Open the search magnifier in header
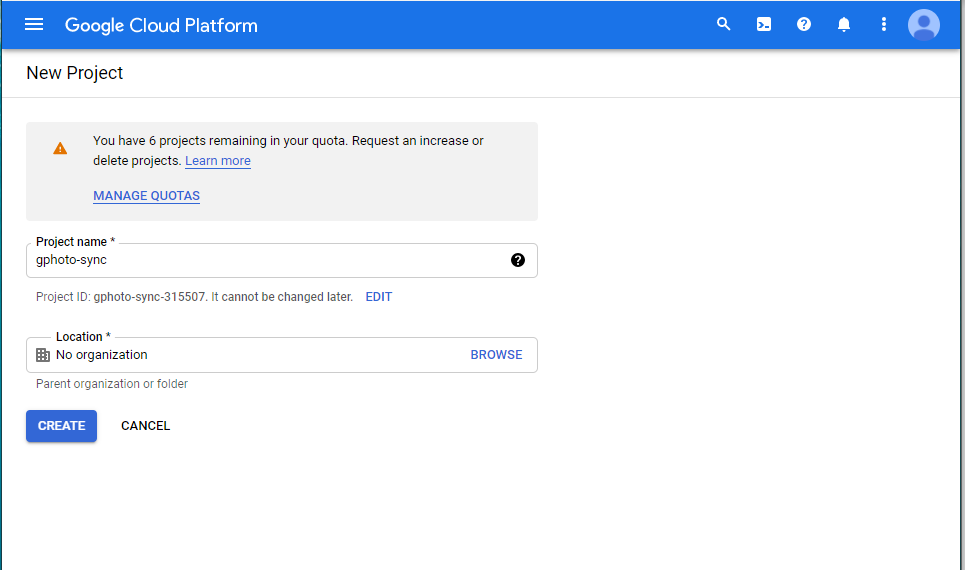The image size is (965, 570). (724, 25)
